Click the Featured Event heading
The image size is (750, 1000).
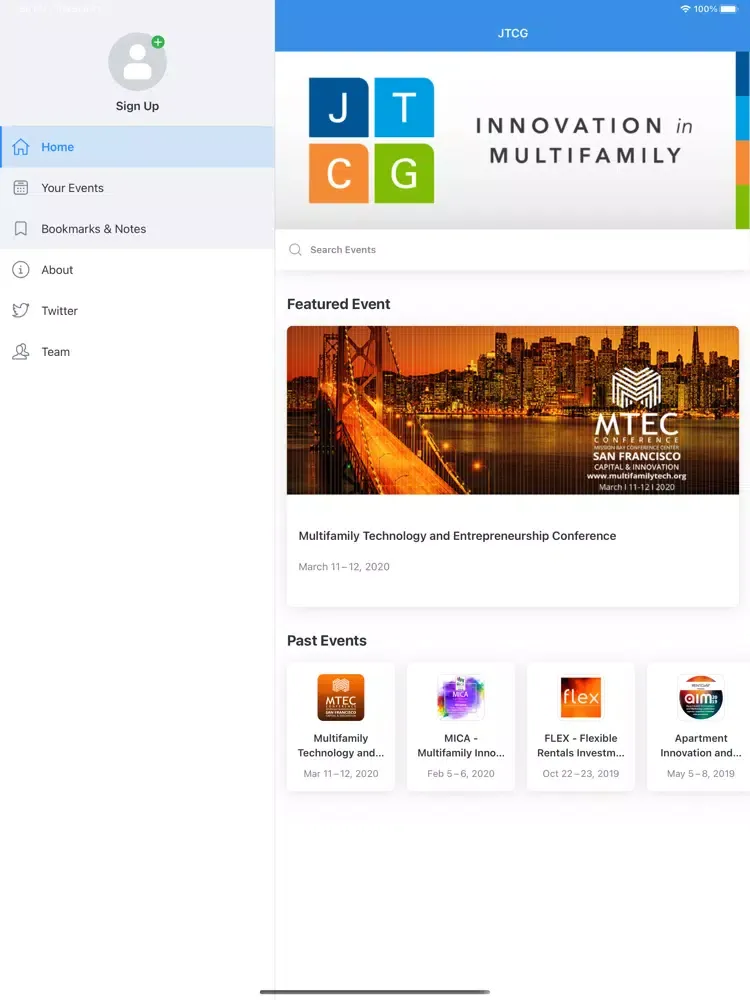(x=339, y=304)
